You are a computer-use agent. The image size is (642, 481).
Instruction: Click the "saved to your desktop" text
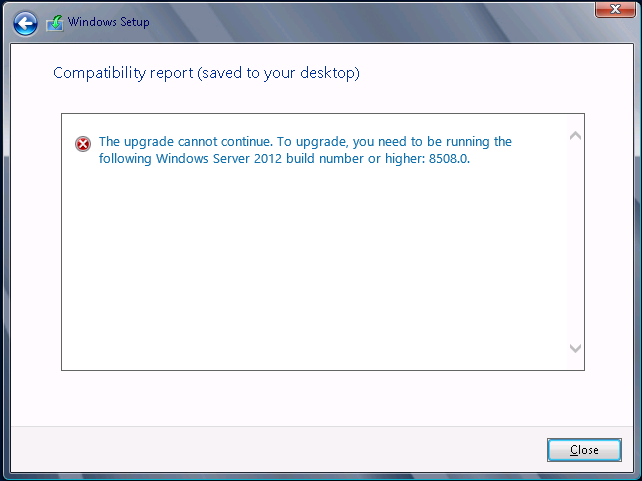(279, 73)
